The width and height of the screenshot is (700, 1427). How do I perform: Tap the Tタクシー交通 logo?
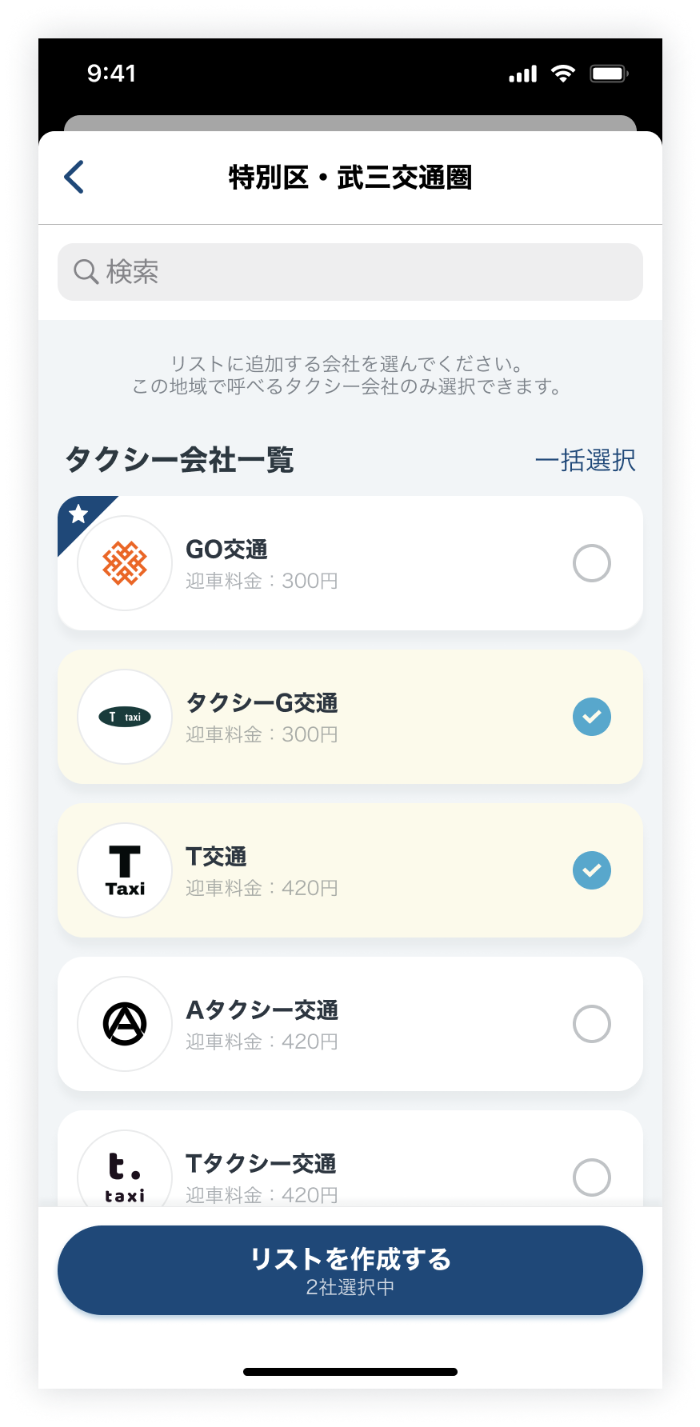pos(125,1175)
